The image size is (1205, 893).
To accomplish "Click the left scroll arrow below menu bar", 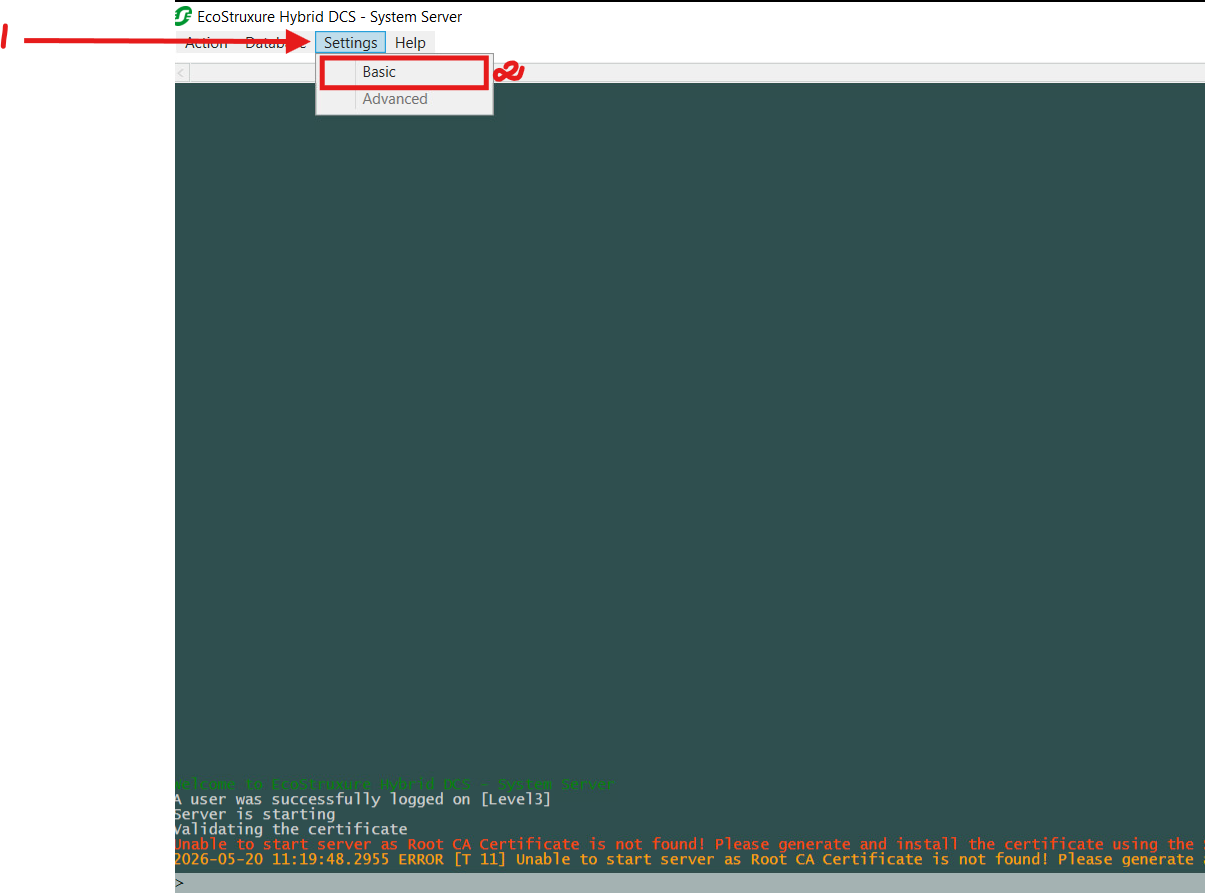I will tap(181, 72).
